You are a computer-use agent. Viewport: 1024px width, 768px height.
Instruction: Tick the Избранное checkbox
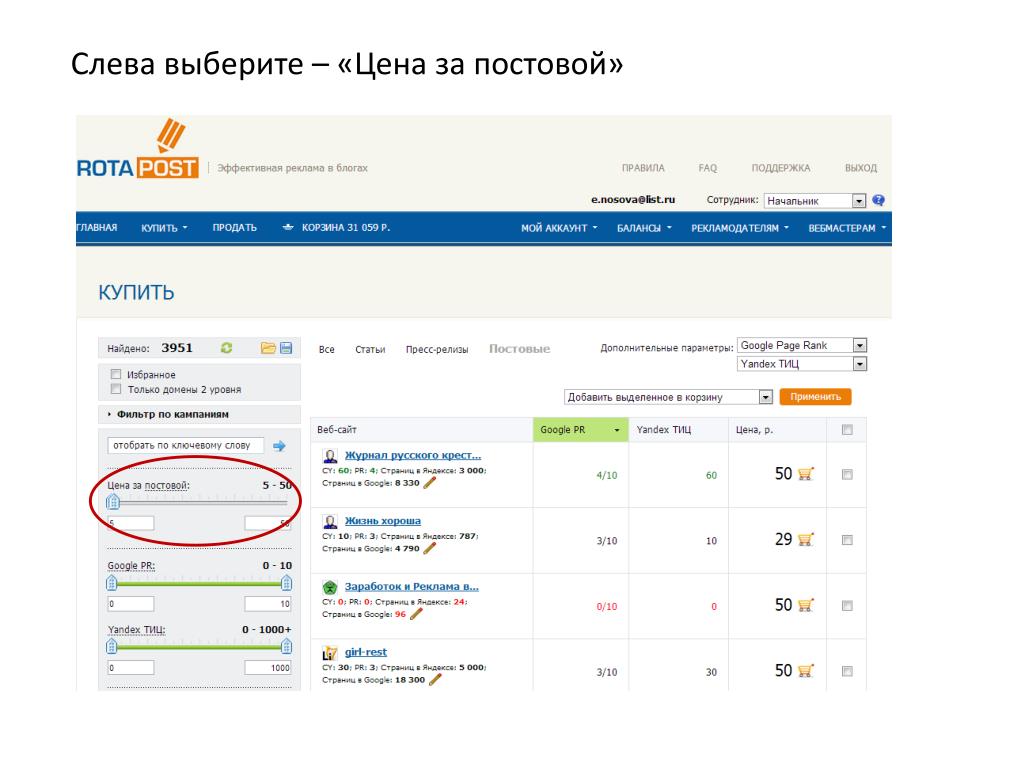pos(116,374)
